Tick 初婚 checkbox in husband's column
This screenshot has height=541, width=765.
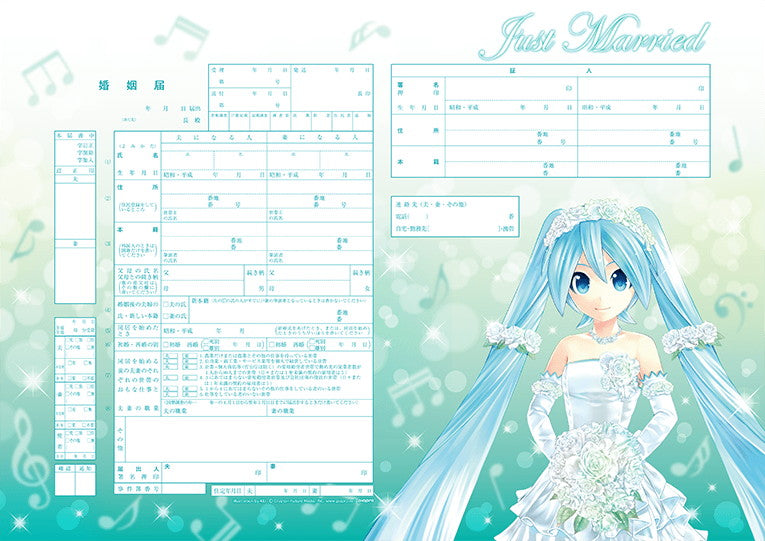(x=166, y=344)
